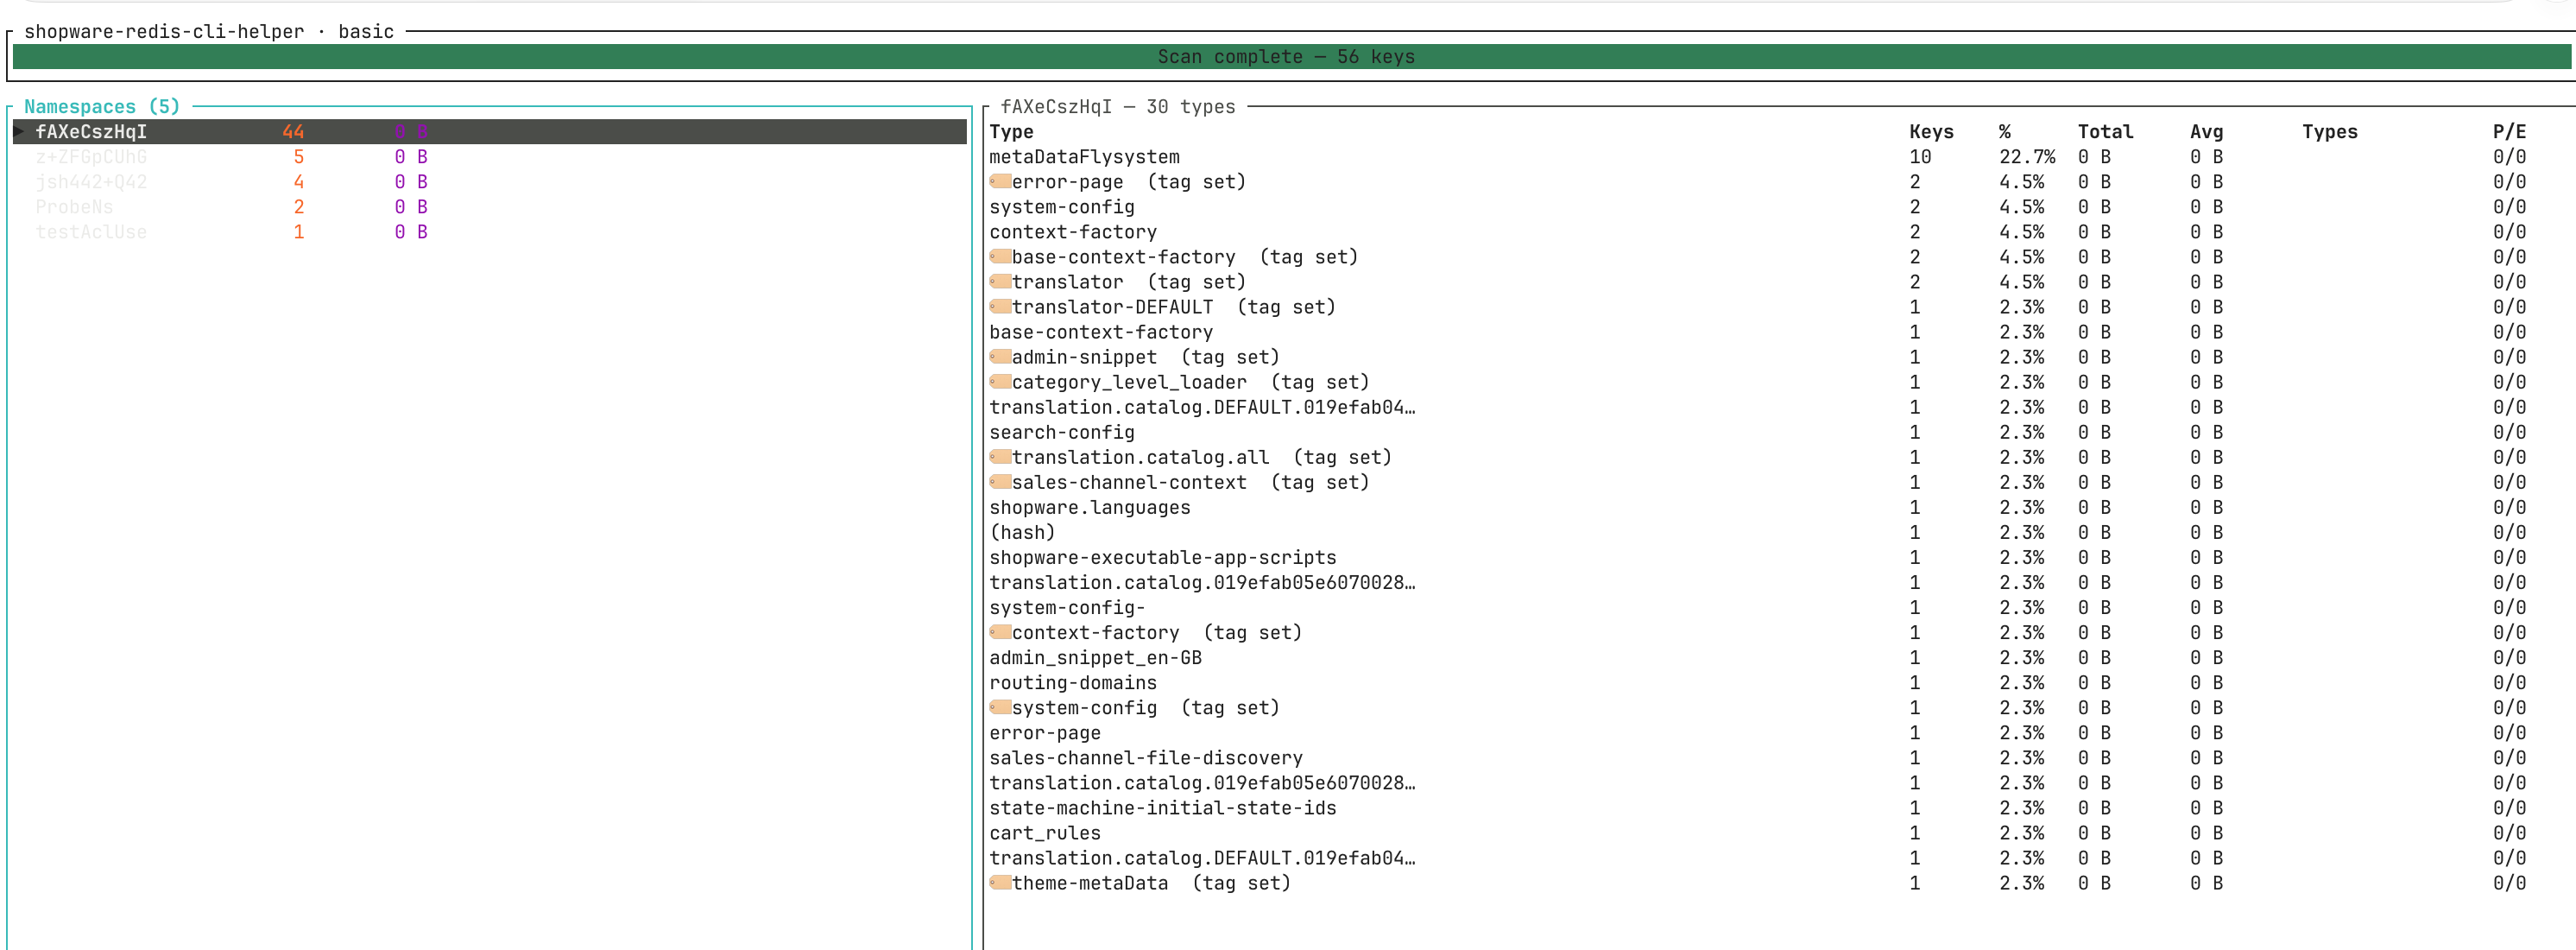Click the % column header
The image size is (2576, 950).
pos(2005,132)
